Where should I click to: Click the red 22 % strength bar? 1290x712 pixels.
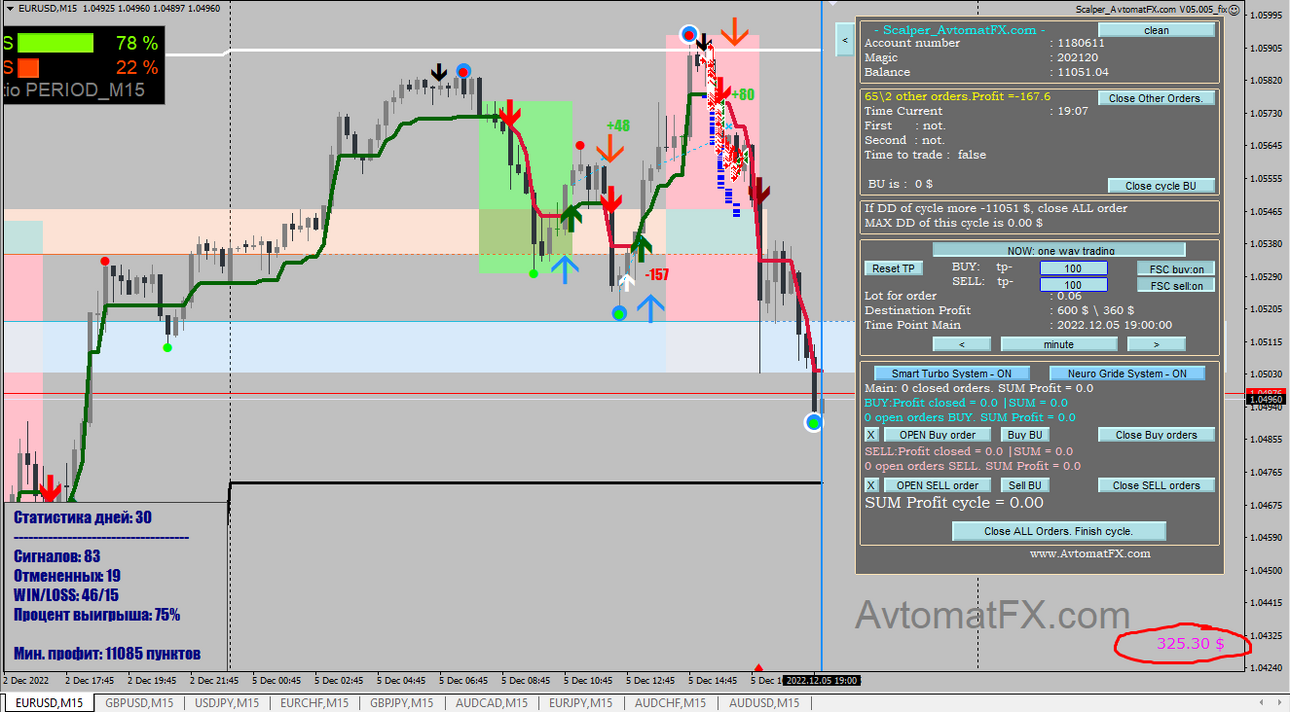coord(28,68)
